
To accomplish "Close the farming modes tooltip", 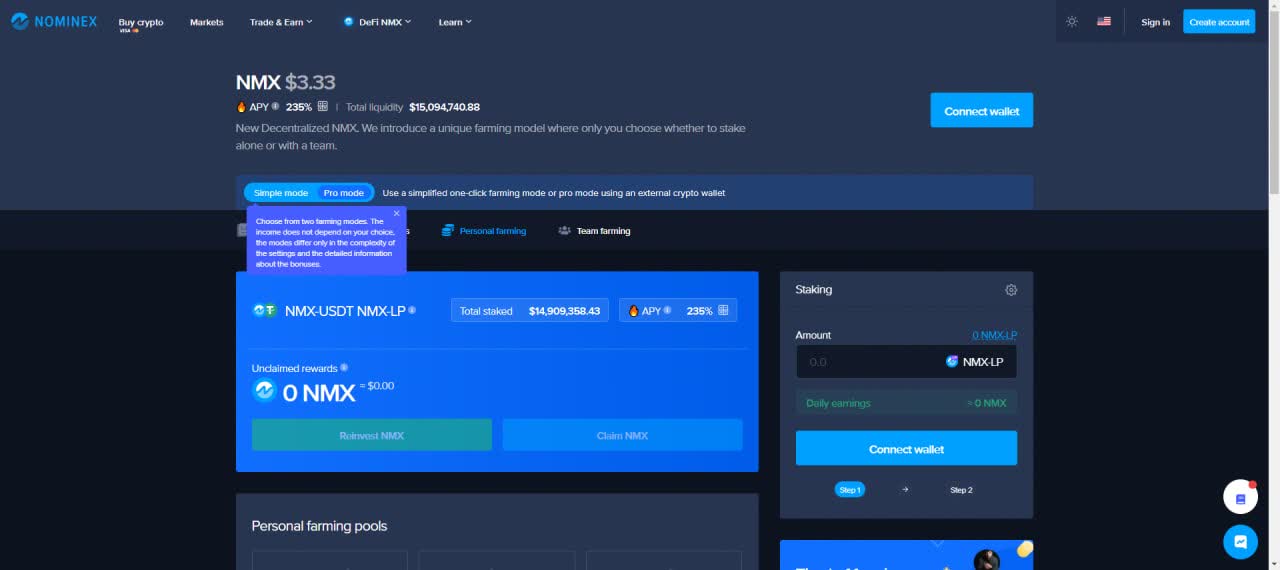I will point(397,213).
